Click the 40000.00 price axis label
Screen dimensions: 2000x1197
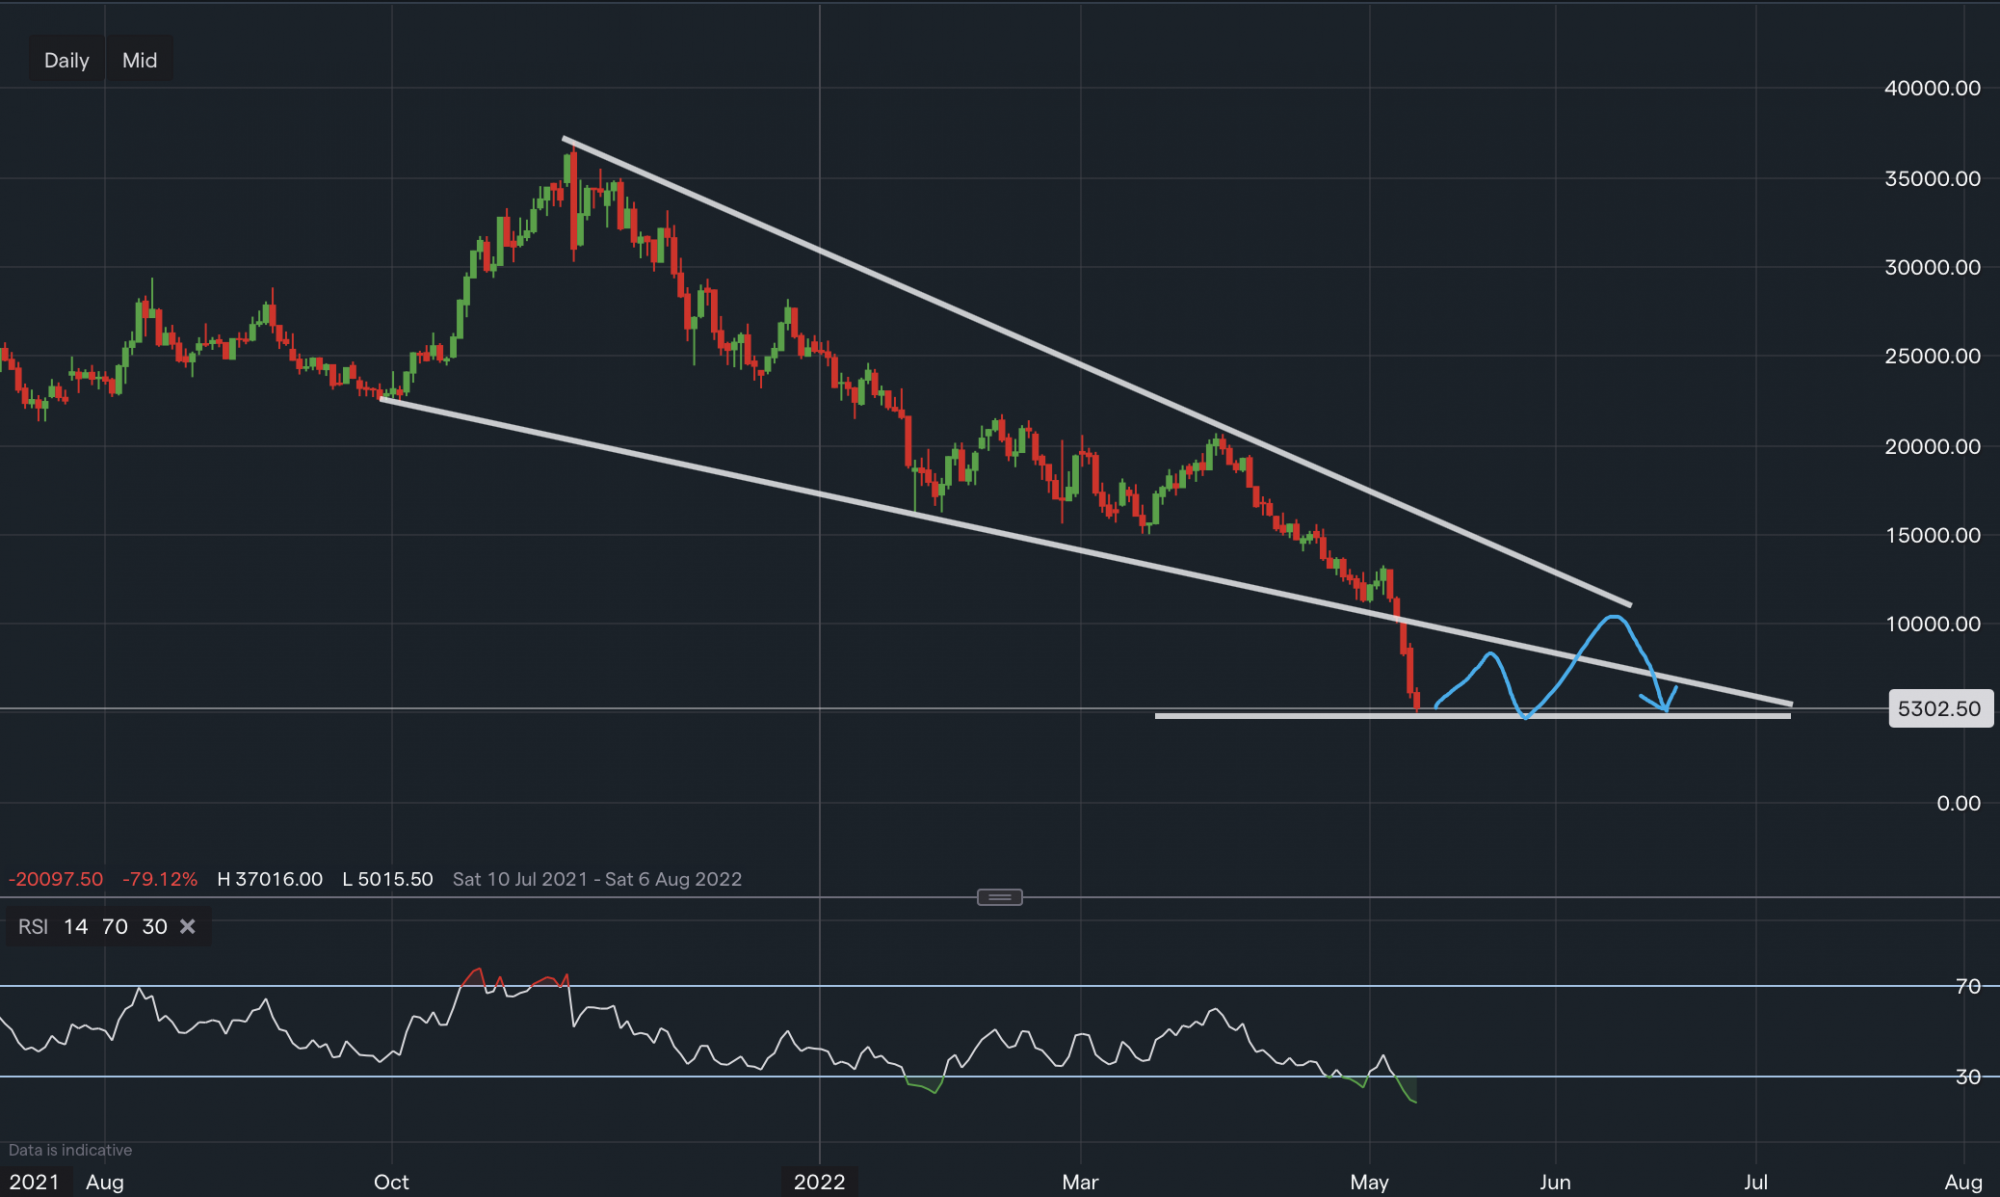point(1932,88)
